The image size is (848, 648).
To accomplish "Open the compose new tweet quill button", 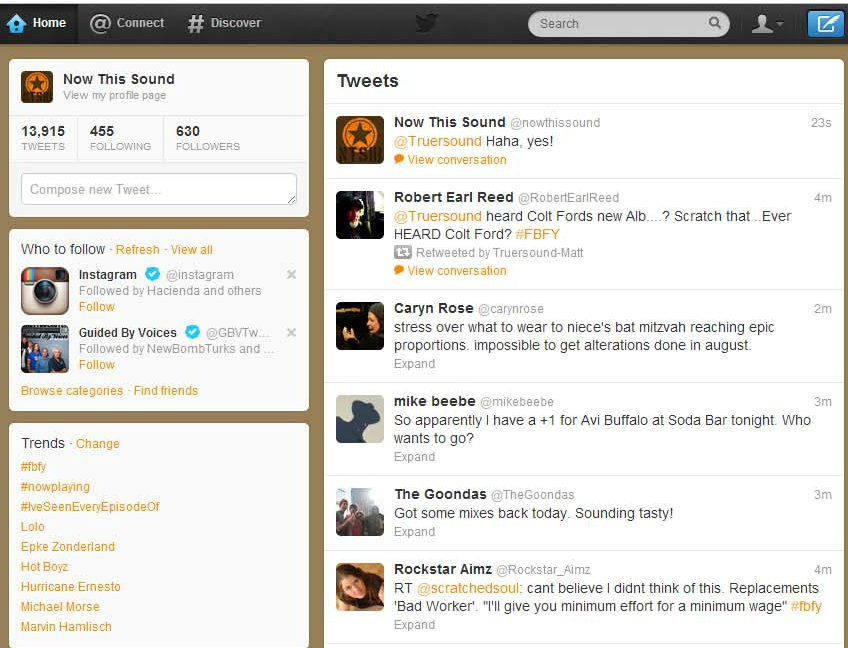I will pyautogui.click(x=826, y=24).
